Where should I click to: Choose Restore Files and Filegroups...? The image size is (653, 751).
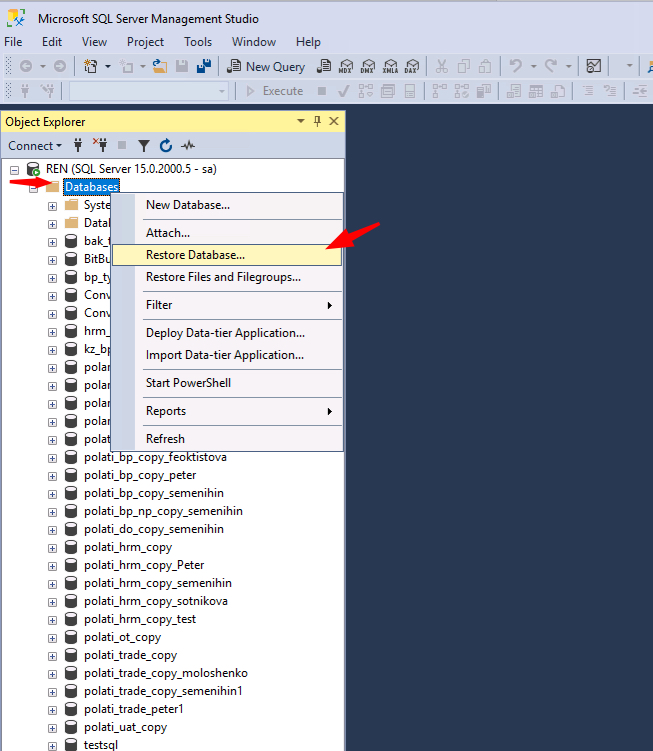click(x=227, y=277)
